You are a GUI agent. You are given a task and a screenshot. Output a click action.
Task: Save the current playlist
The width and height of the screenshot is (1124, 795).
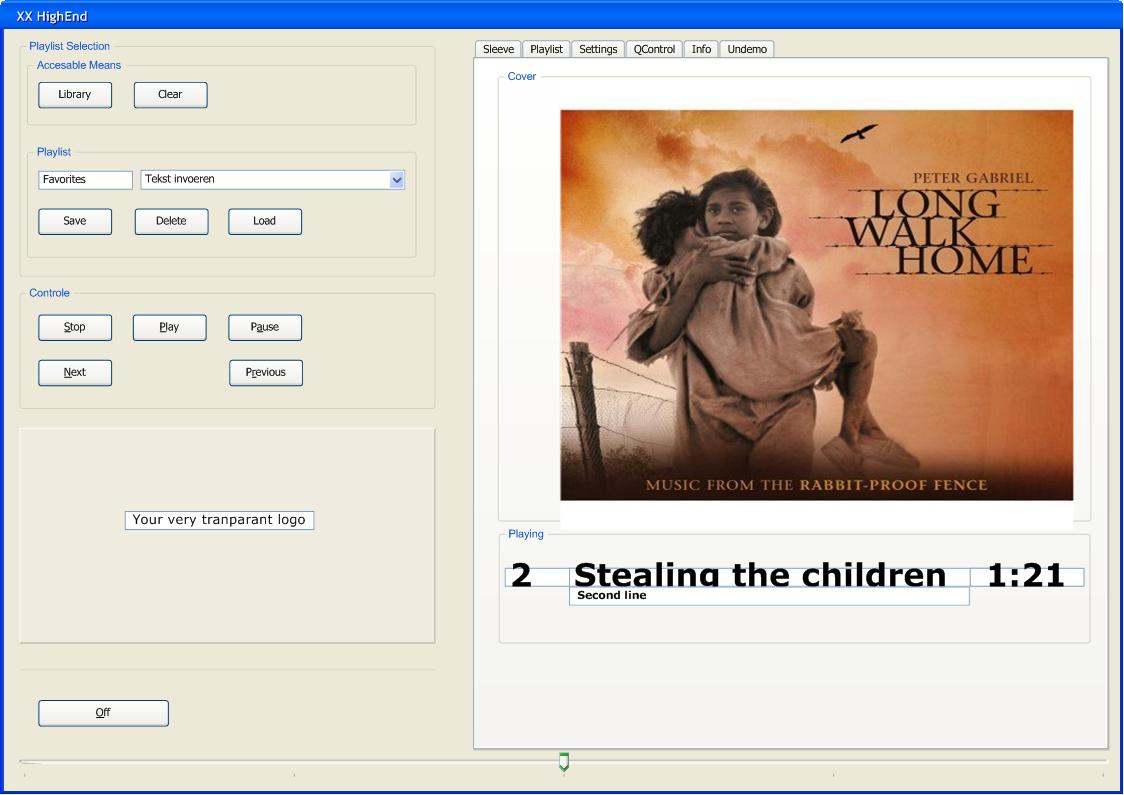75,222
